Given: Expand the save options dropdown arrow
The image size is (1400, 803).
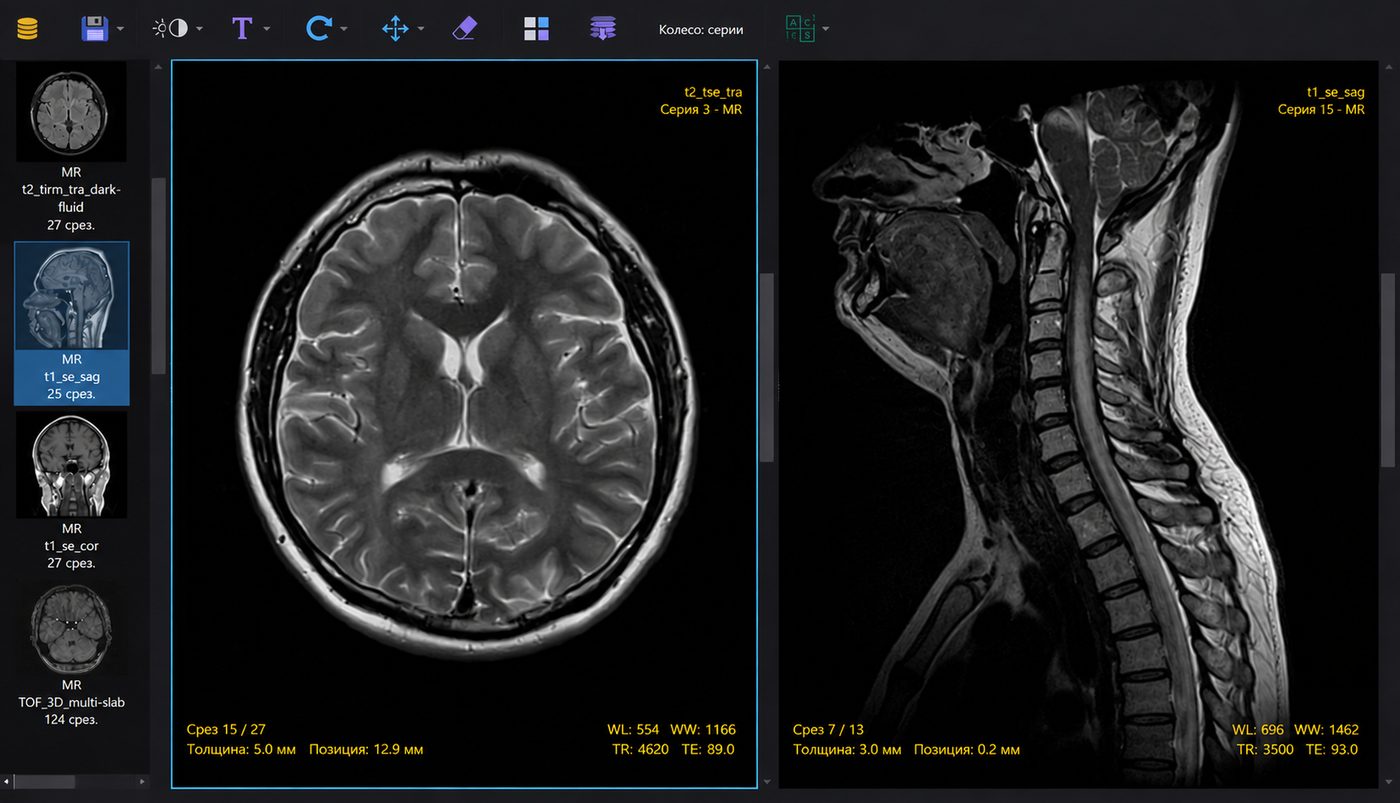Looking at the screenshot, I should (120, 29).
